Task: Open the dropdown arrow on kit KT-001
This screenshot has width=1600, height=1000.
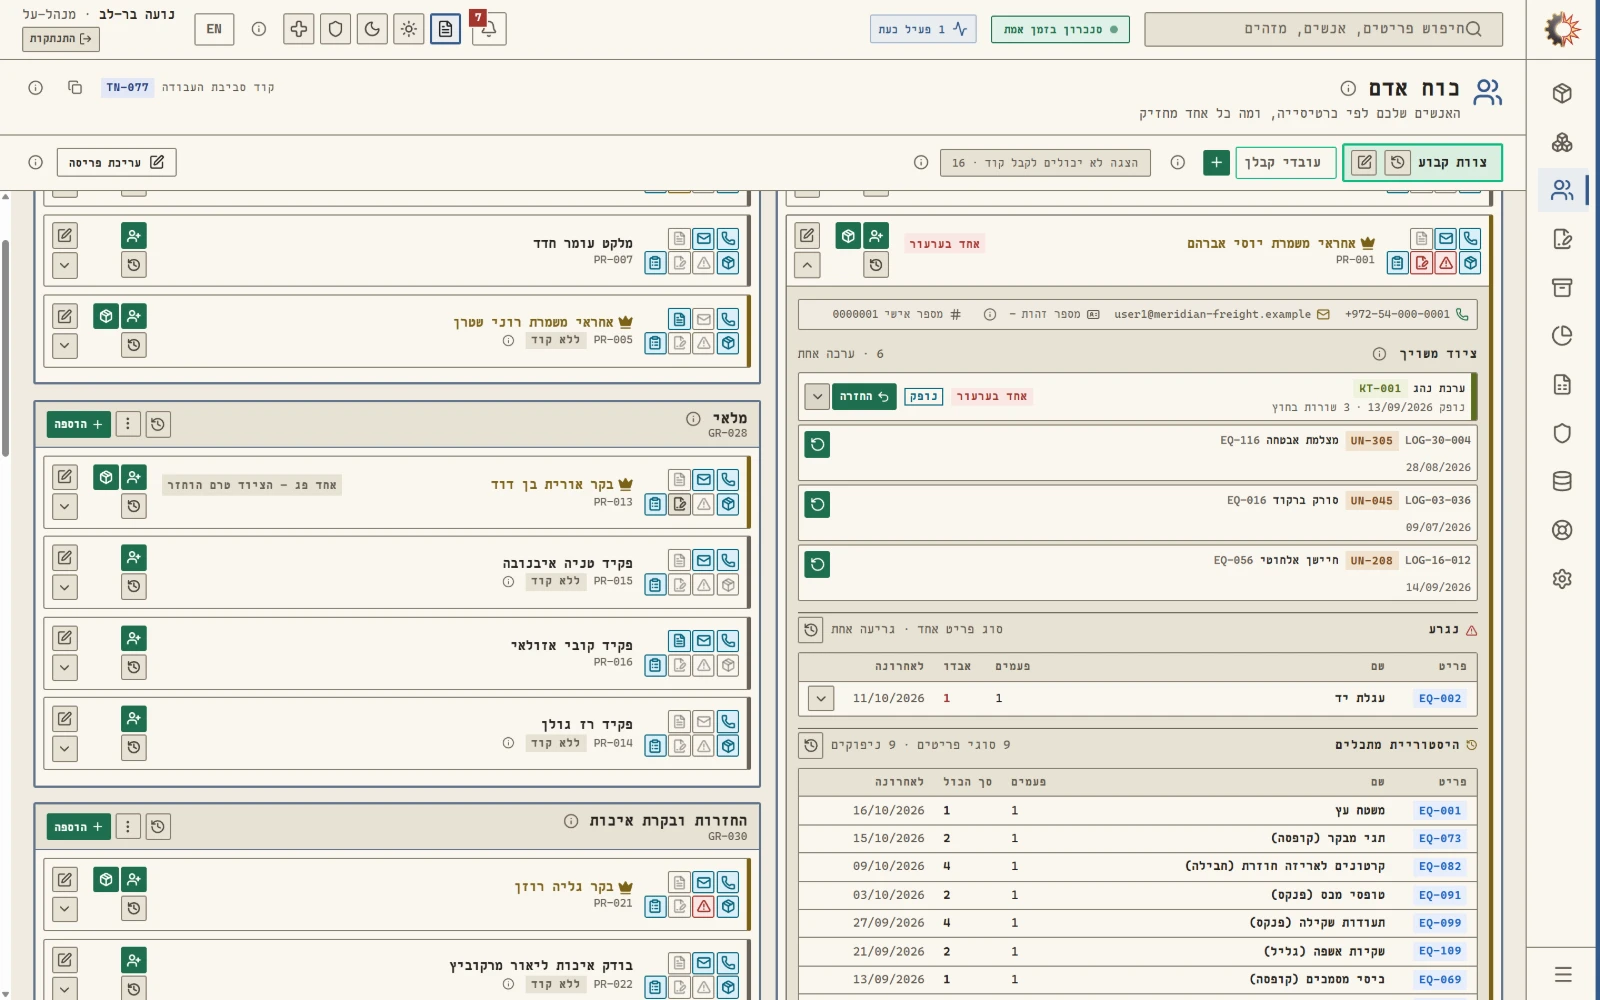Action: [x=817, y=397]
